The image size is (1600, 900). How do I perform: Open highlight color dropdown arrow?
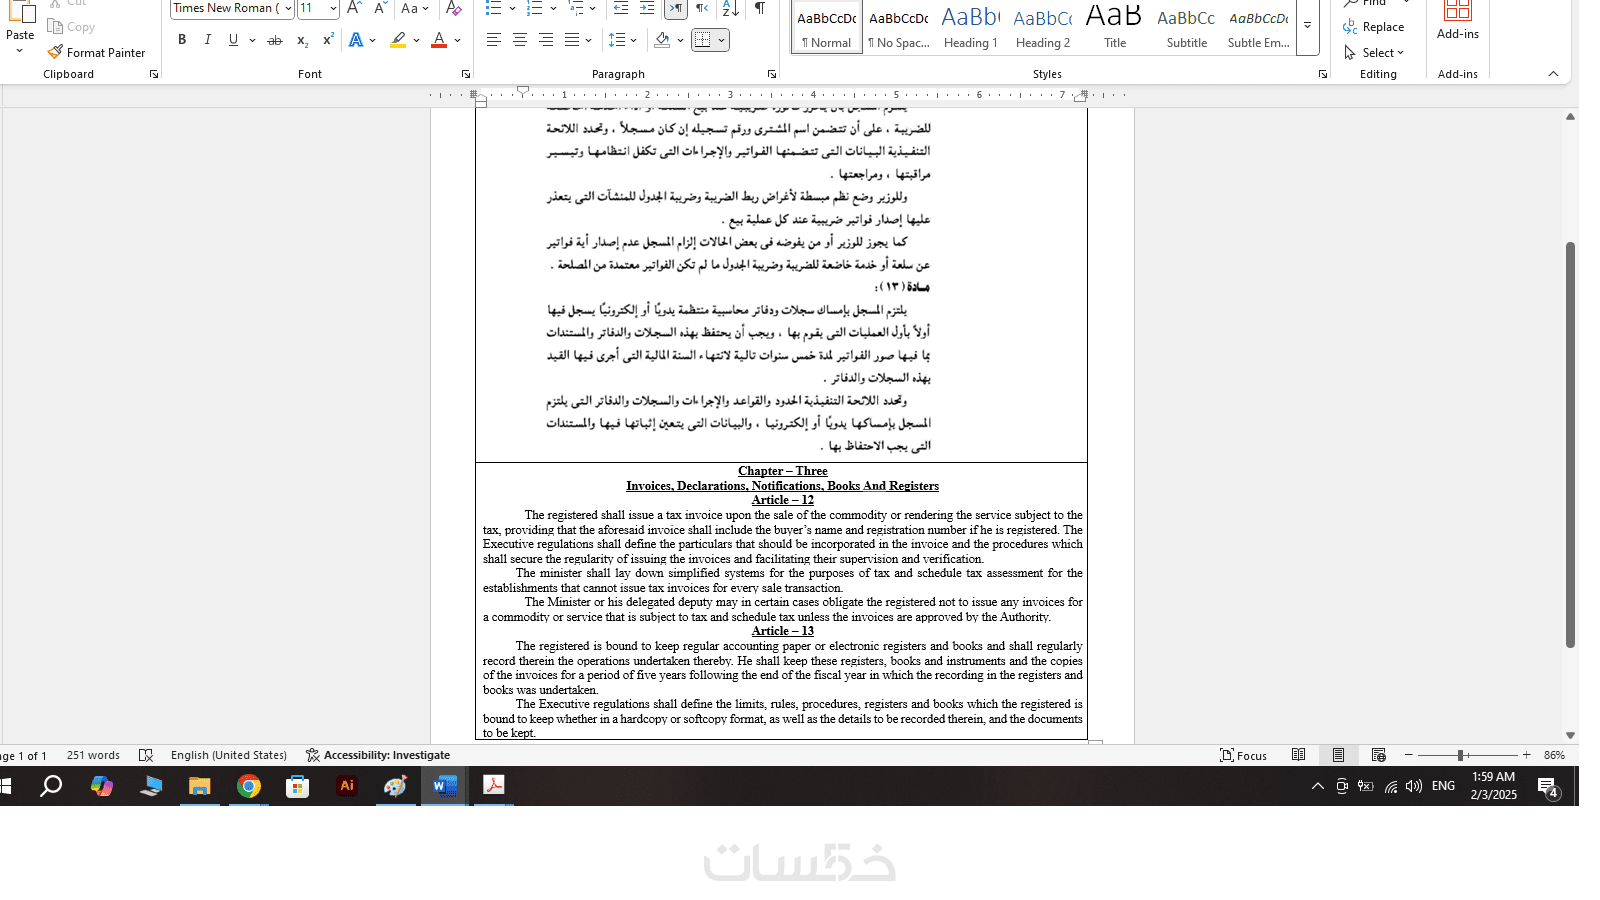pyautogui.click(x=416, y=40)
